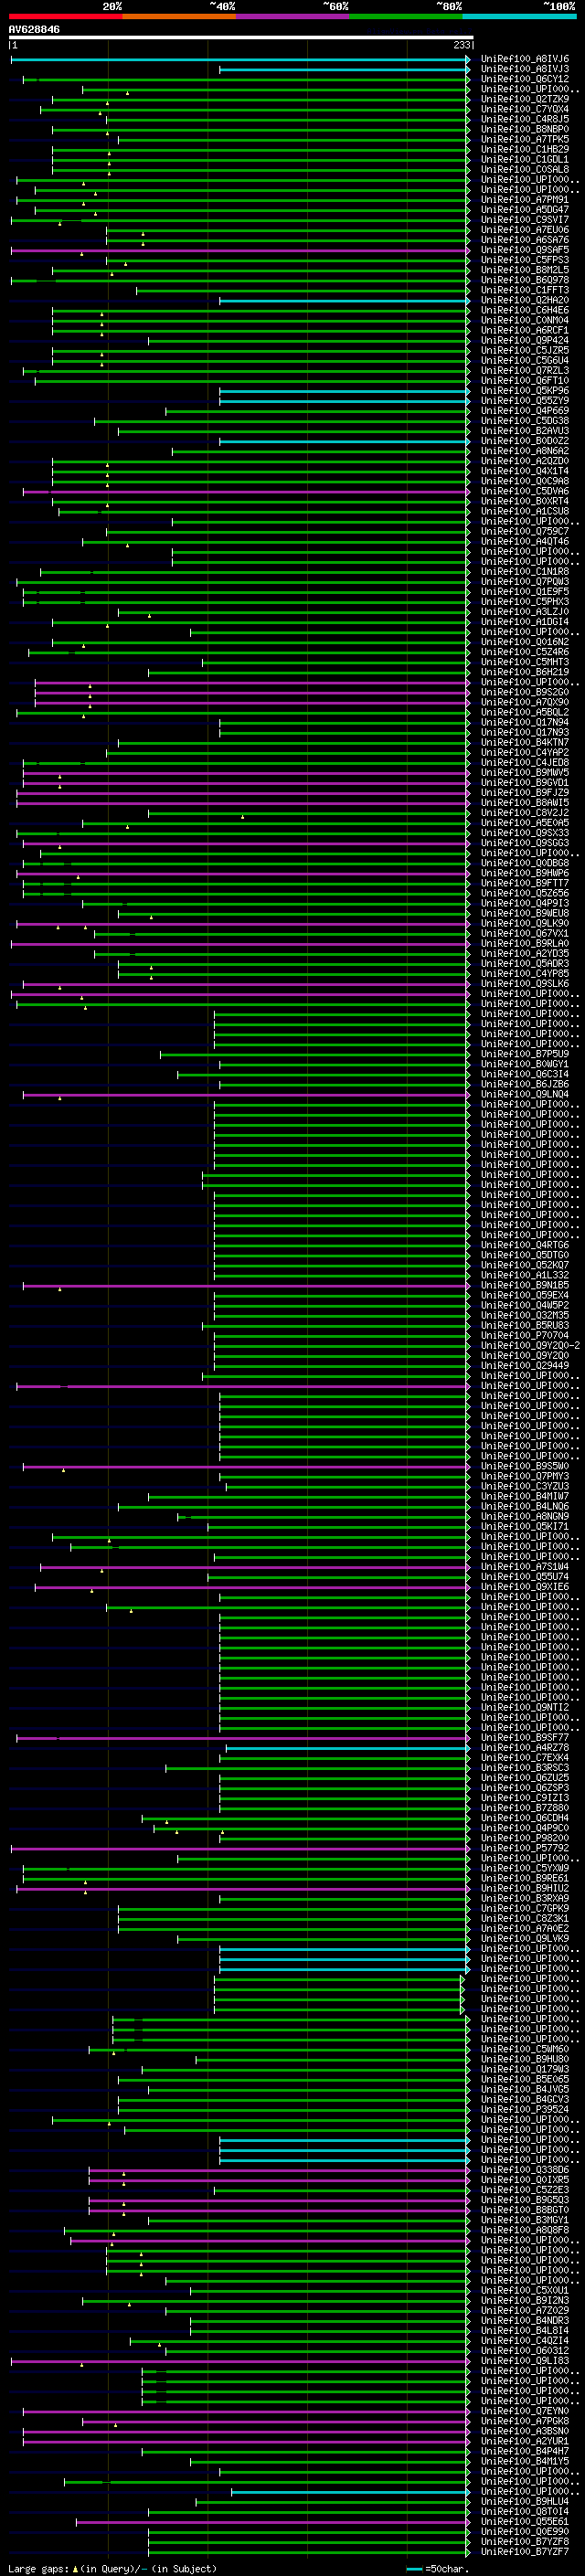Select label UniRef100_C1GDL1

tap(524, 159)
